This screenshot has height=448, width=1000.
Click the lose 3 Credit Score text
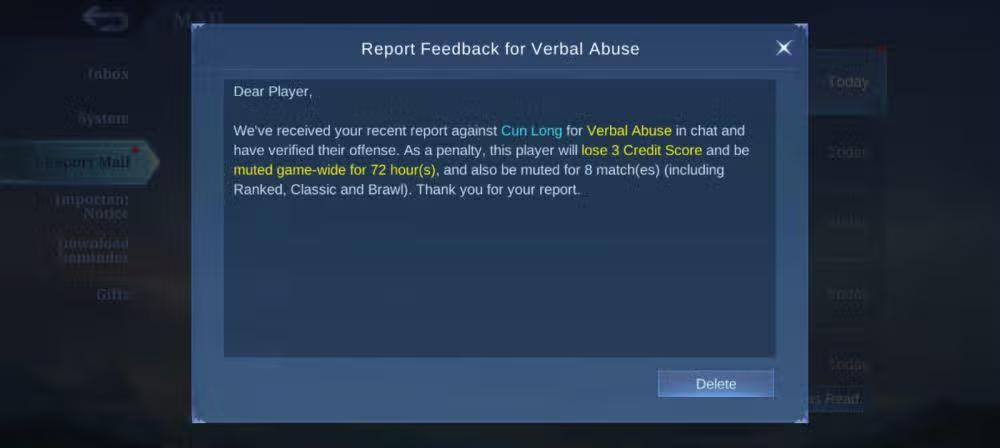coord(642,151)
